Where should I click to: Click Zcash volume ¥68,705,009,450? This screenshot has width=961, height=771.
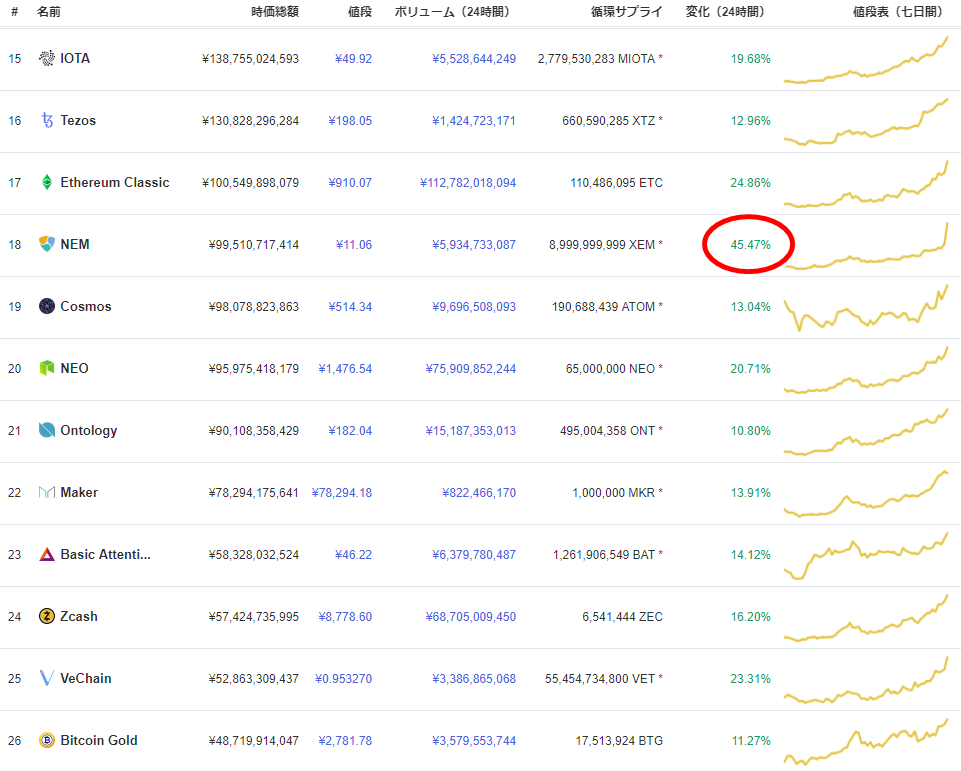click(471, 617)
